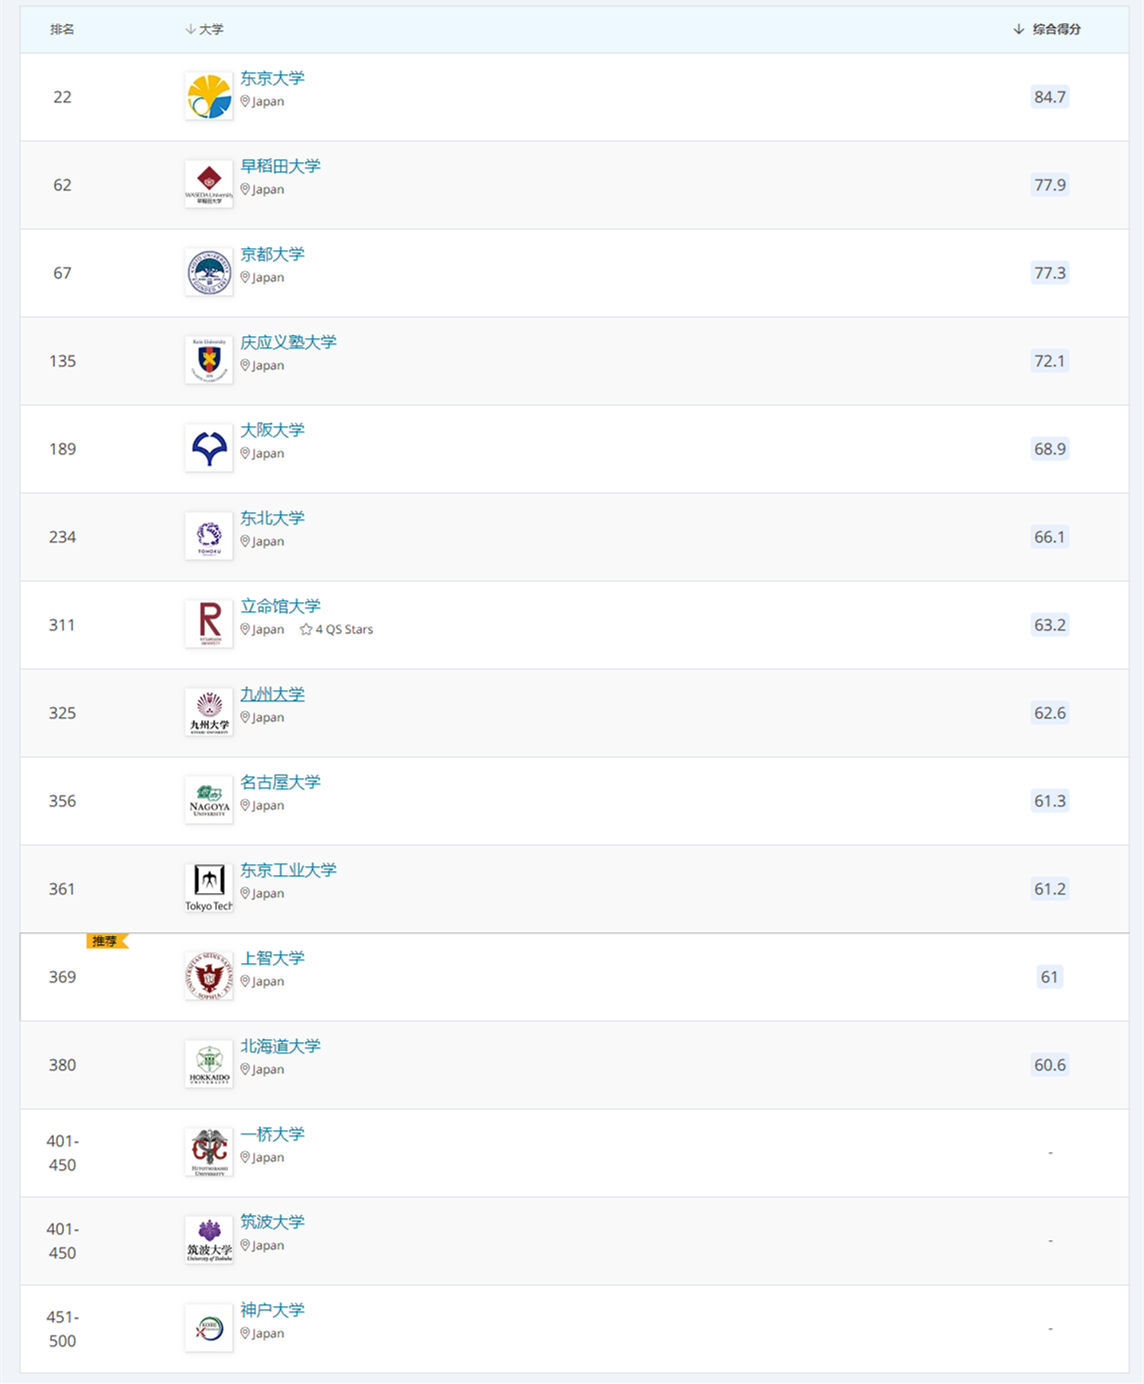Click the Nagoya University logo
The height and width of the screenshot is (1384, 1144).
[x=209, y=801]
